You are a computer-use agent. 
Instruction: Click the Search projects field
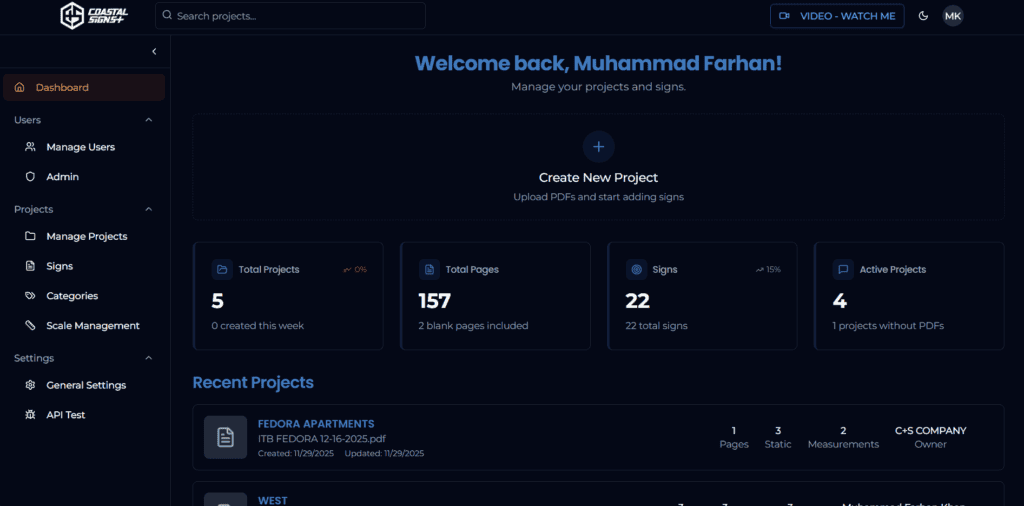290,16
